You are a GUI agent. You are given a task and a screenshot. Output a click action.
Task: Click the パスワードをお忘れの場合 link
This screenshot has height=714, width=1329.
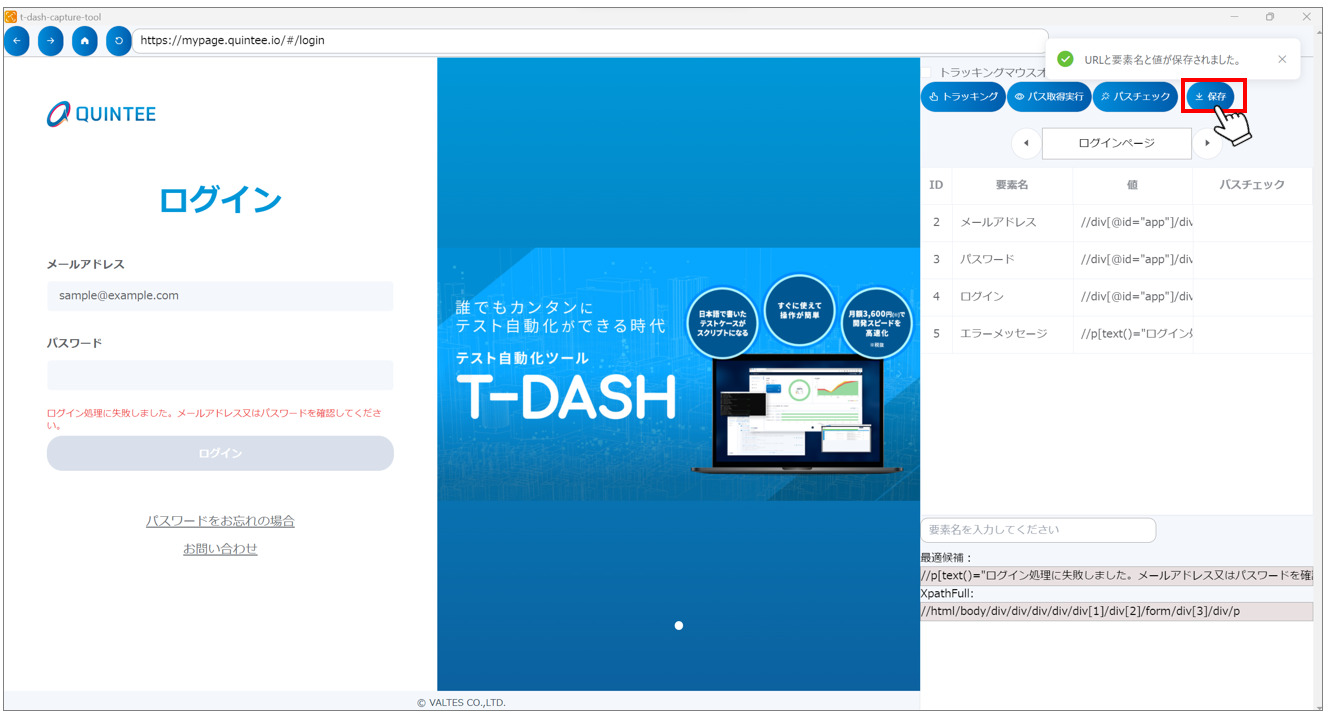click(220, 521)
